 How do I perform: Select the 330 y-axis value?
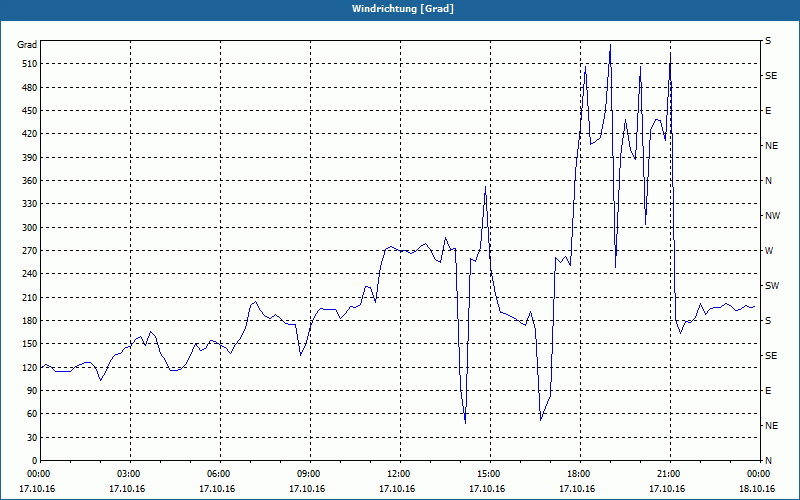point(30,204)
